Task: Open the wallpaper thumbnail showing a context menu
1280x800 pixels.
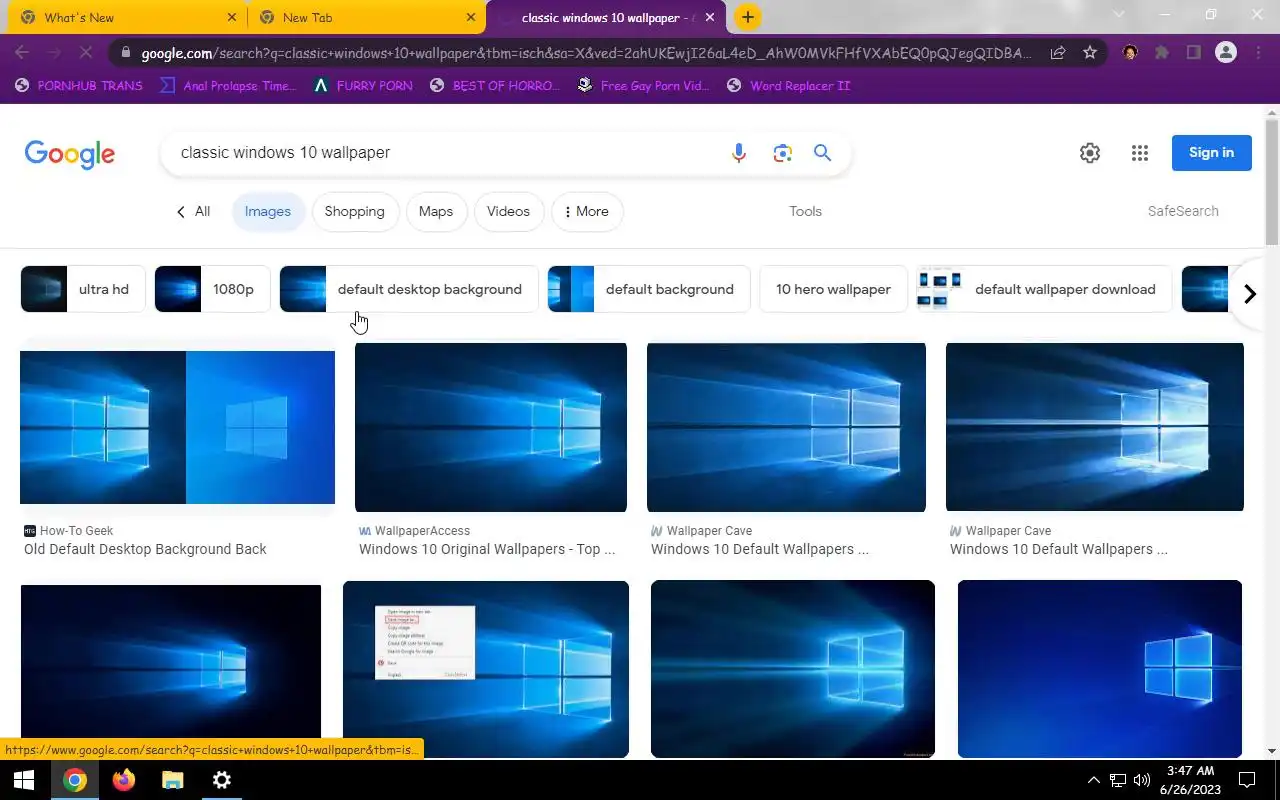Action: (486, 669)
